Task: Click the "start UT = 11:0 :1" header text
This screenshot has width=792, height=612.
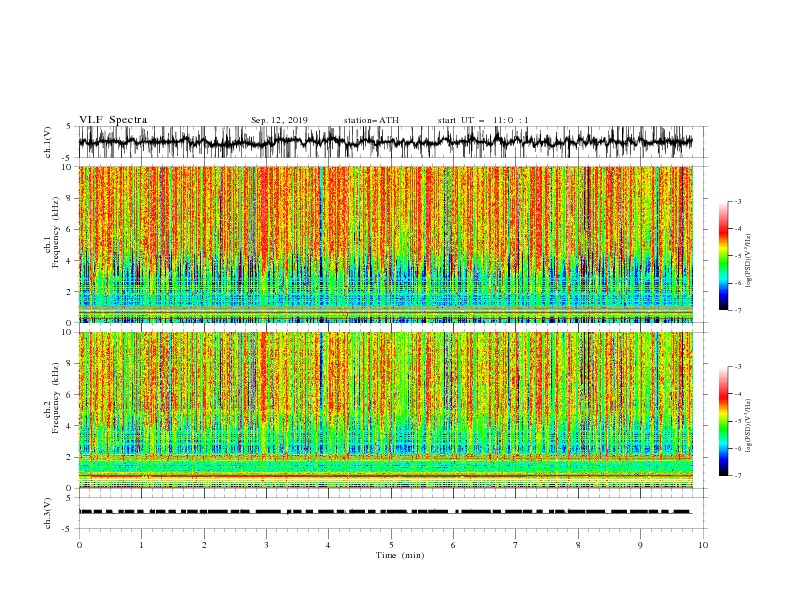Action: 482,120
